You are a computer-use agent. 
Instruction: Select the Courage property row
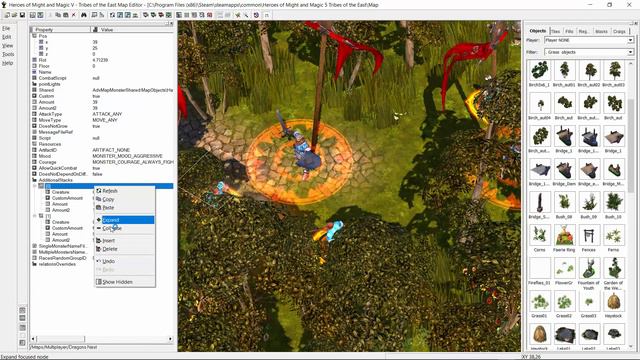(x=103, y=162)
